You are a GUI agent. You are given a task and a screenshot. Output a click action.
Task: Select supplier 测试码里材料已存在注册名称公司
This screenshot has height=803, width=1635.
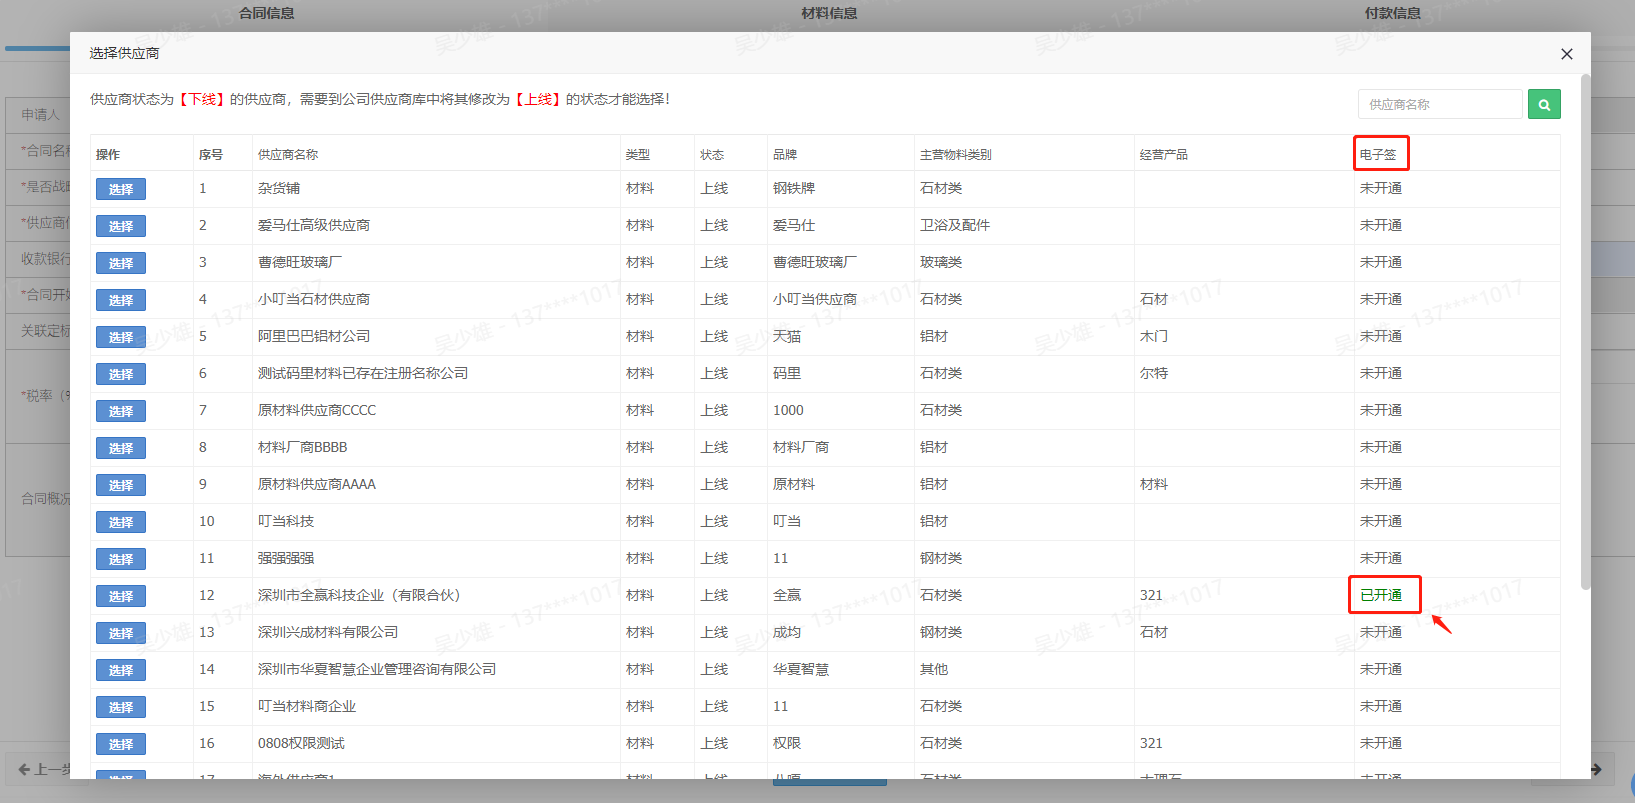(x=121, y=374)
